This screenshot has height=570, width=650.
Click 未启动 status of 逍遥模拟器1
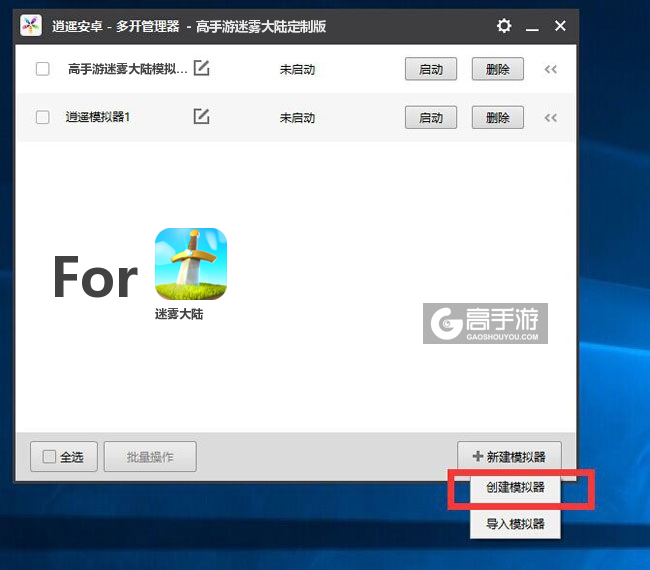(297, 118)
